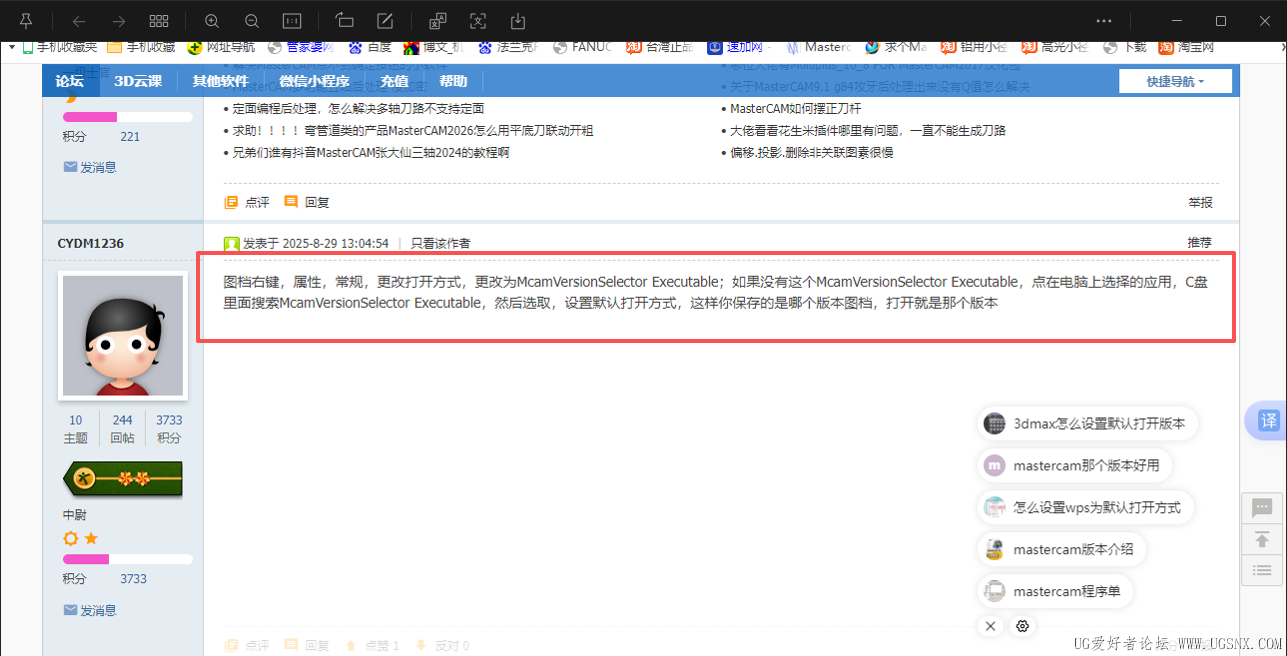Image resolution: width=1287 pixels, height=656 pixels.
Task: Open the 网址导航 bookmark
Action: coord(220,46)
